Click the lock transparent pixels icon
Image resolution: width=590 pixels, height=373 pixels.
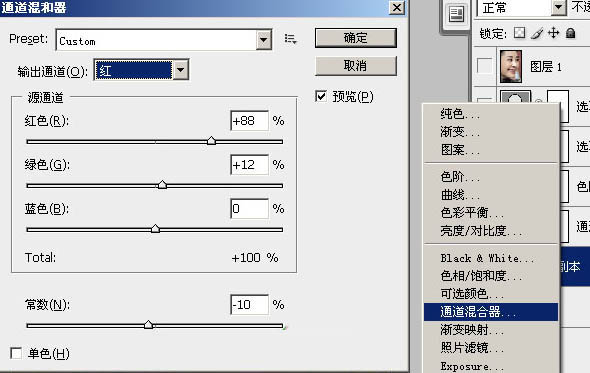coord(520,33)
